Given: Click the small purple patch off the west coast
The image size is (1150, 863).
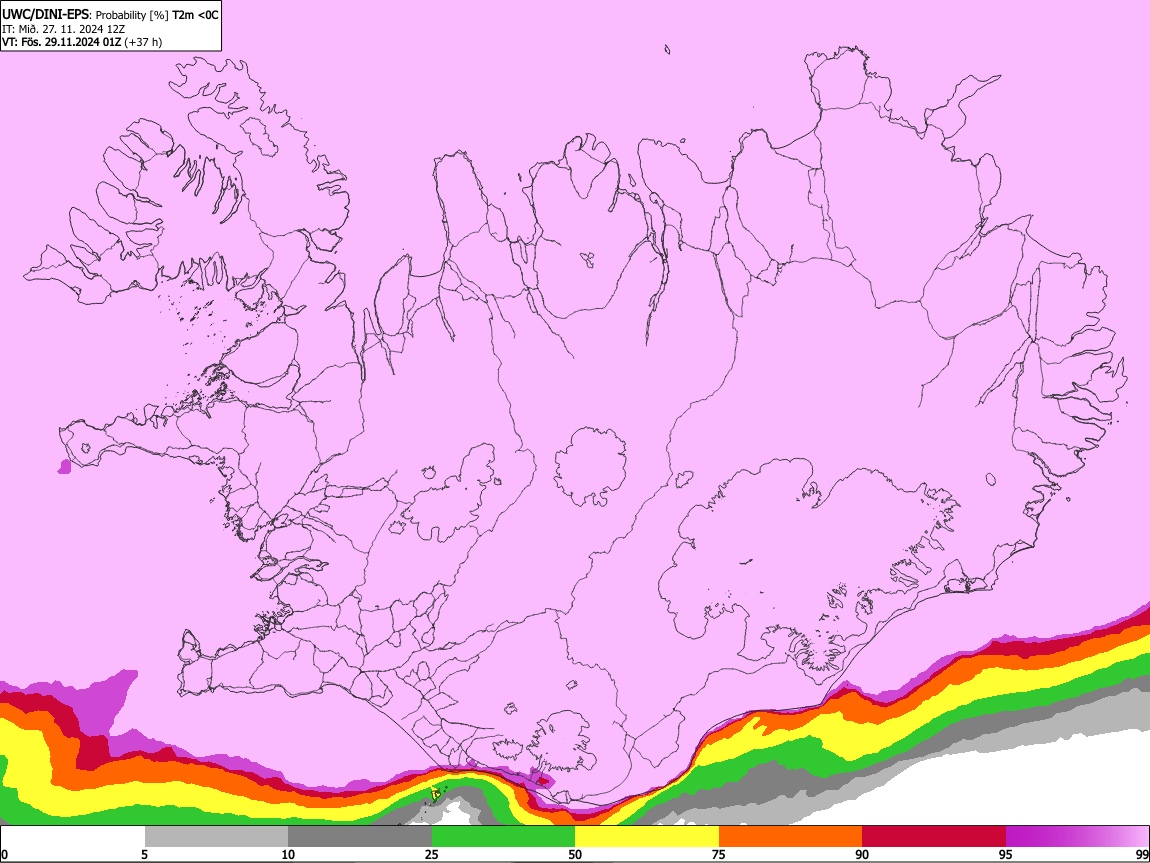Looking at the screenshot, I should pos(65,466).
